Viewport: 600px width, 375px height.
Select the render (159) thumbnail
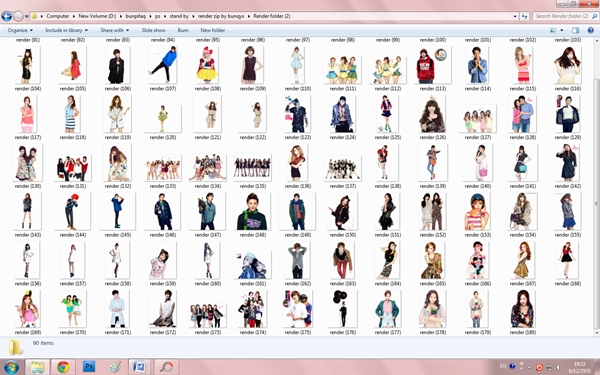[x=163, y=260]
